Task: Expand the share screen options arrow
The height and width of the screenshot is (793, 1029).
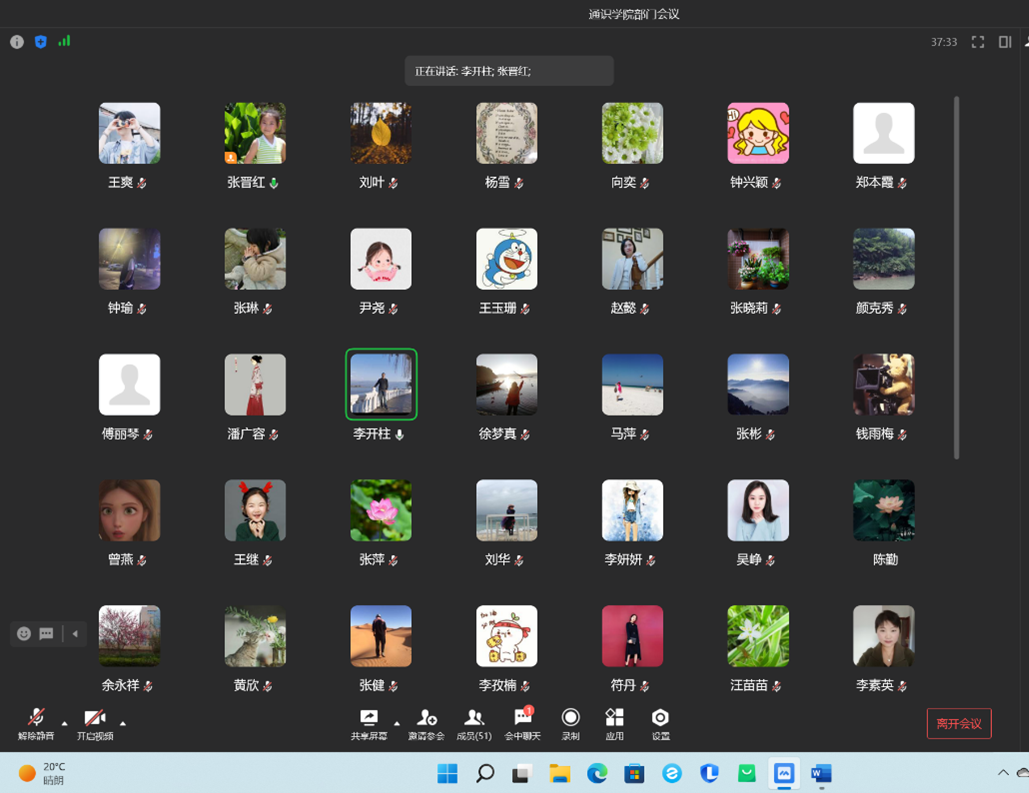Action: [x=396, y=723]
